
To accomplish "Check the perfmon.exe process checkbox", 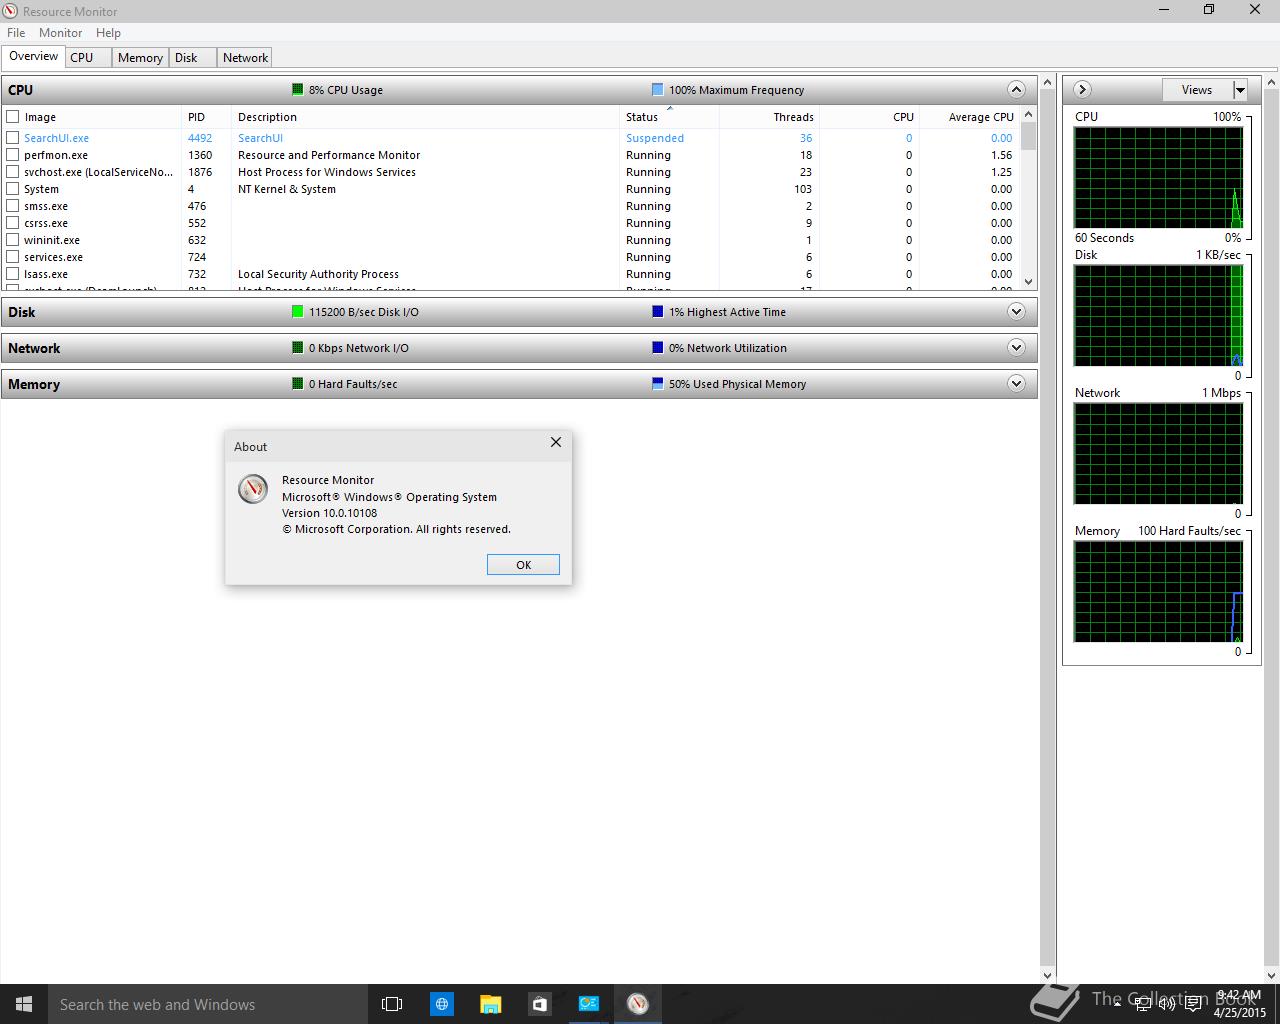I will click(13, 155).
